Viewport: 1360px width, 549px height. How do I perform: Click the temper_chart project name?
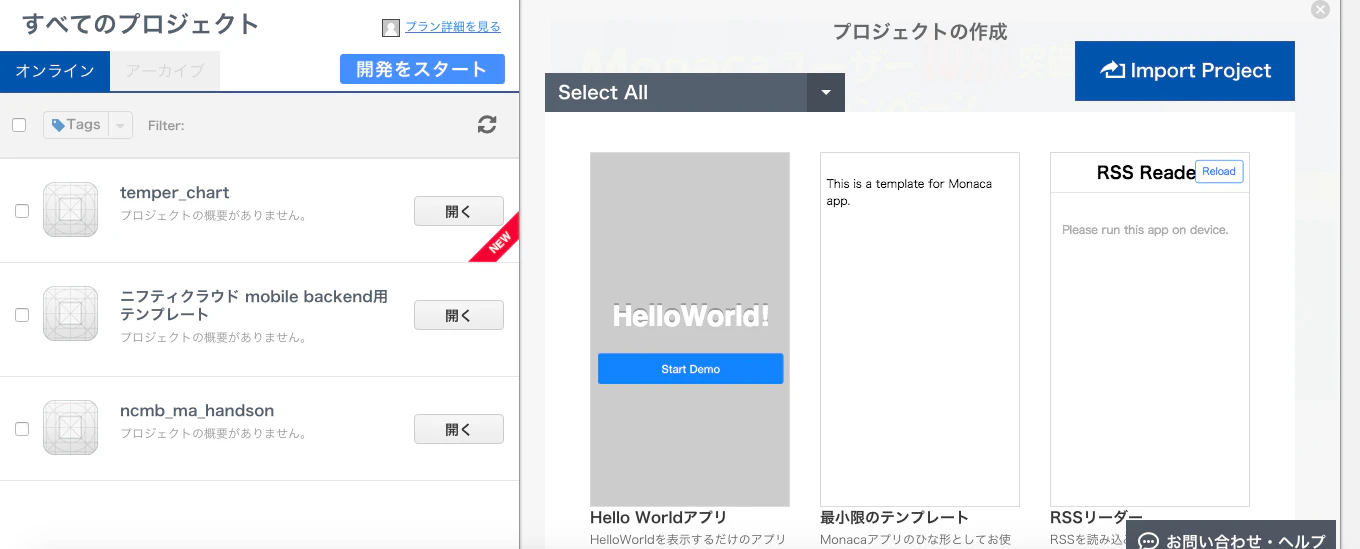pyautogui.click(x=175, y=192)
